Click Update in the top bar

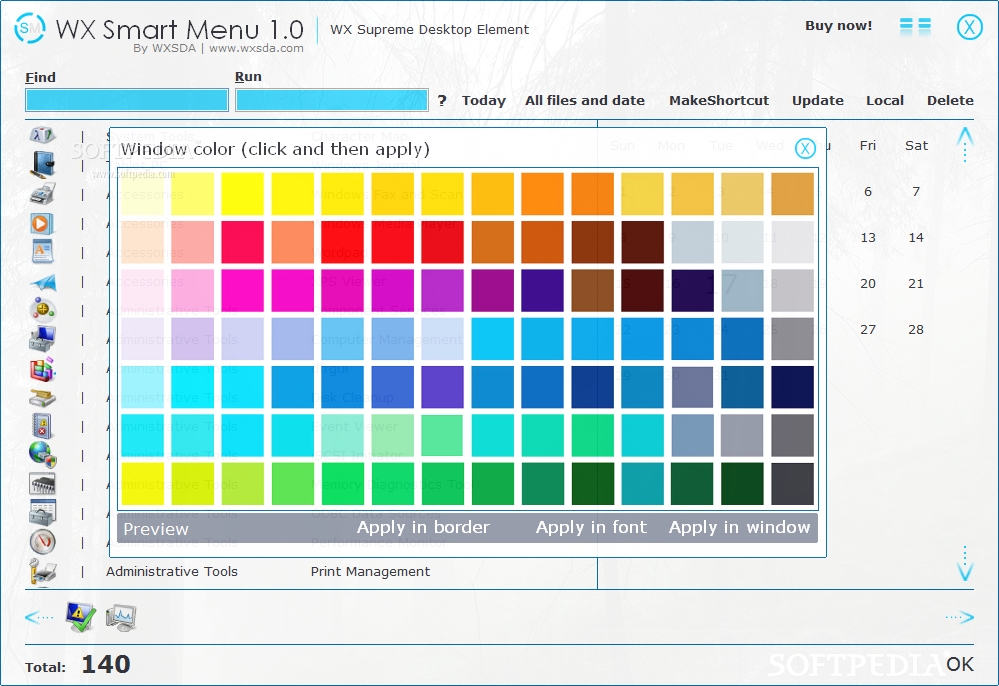[817, 101]
